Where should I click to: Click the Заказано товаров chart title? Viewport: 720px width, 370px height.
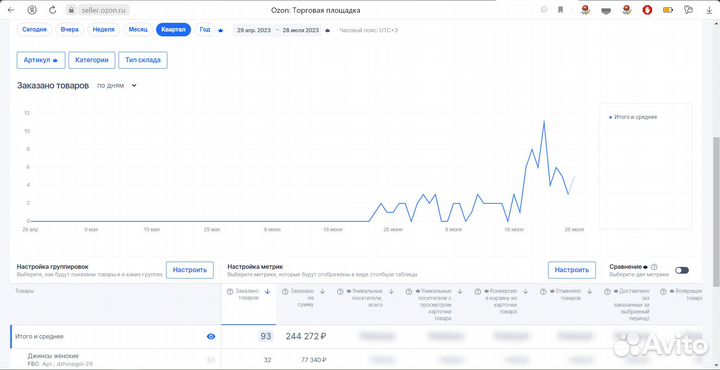point(53,85)
